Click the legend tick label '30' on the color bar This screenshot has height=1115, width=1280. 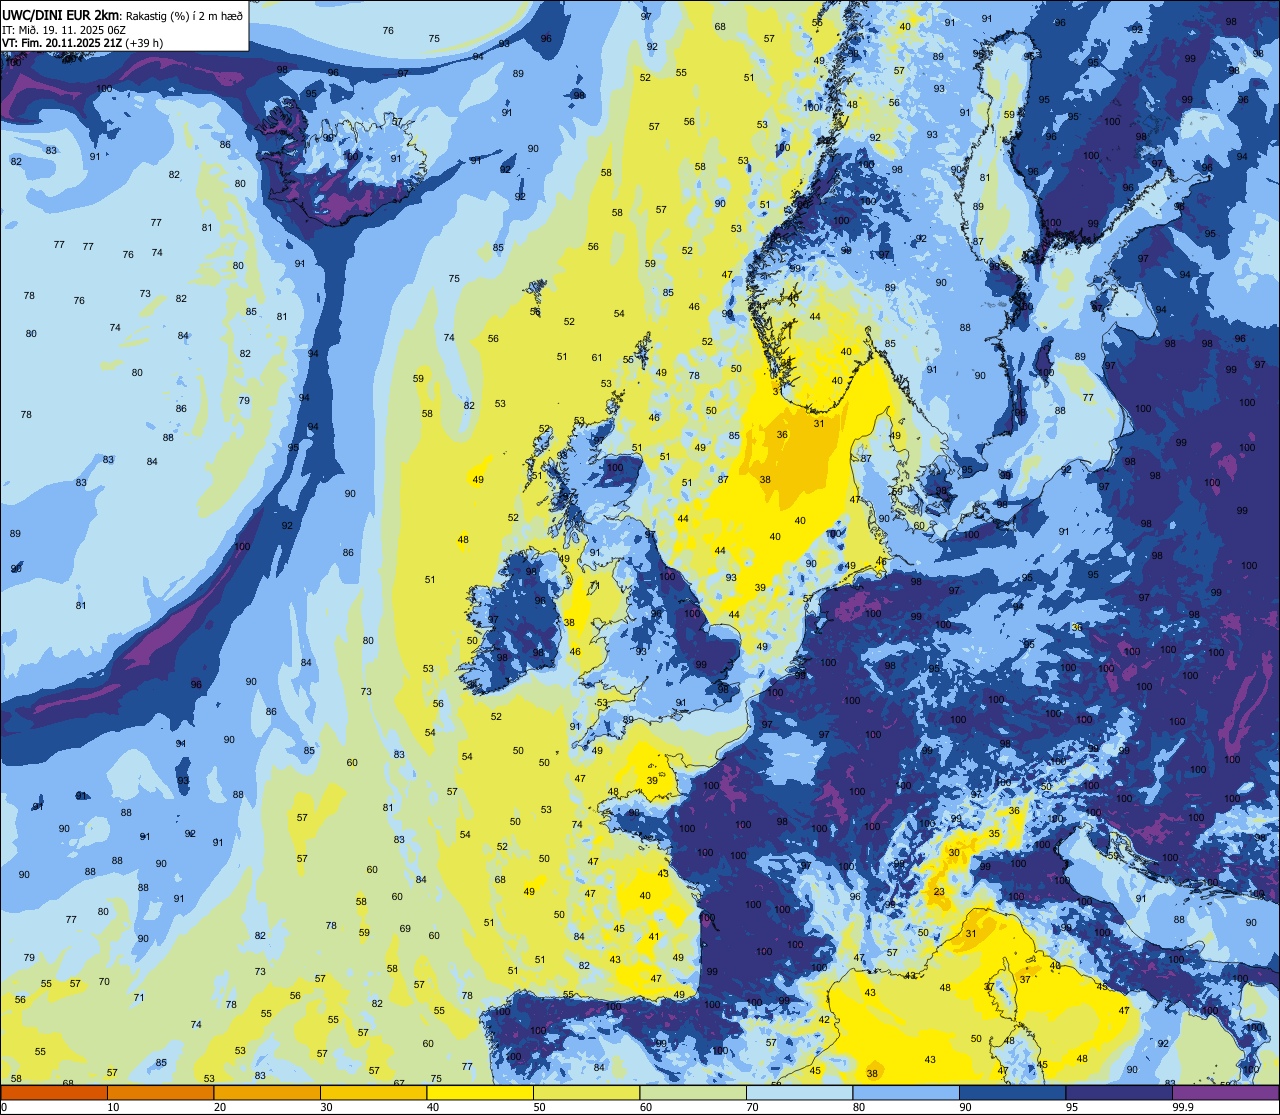(326, 1107)
